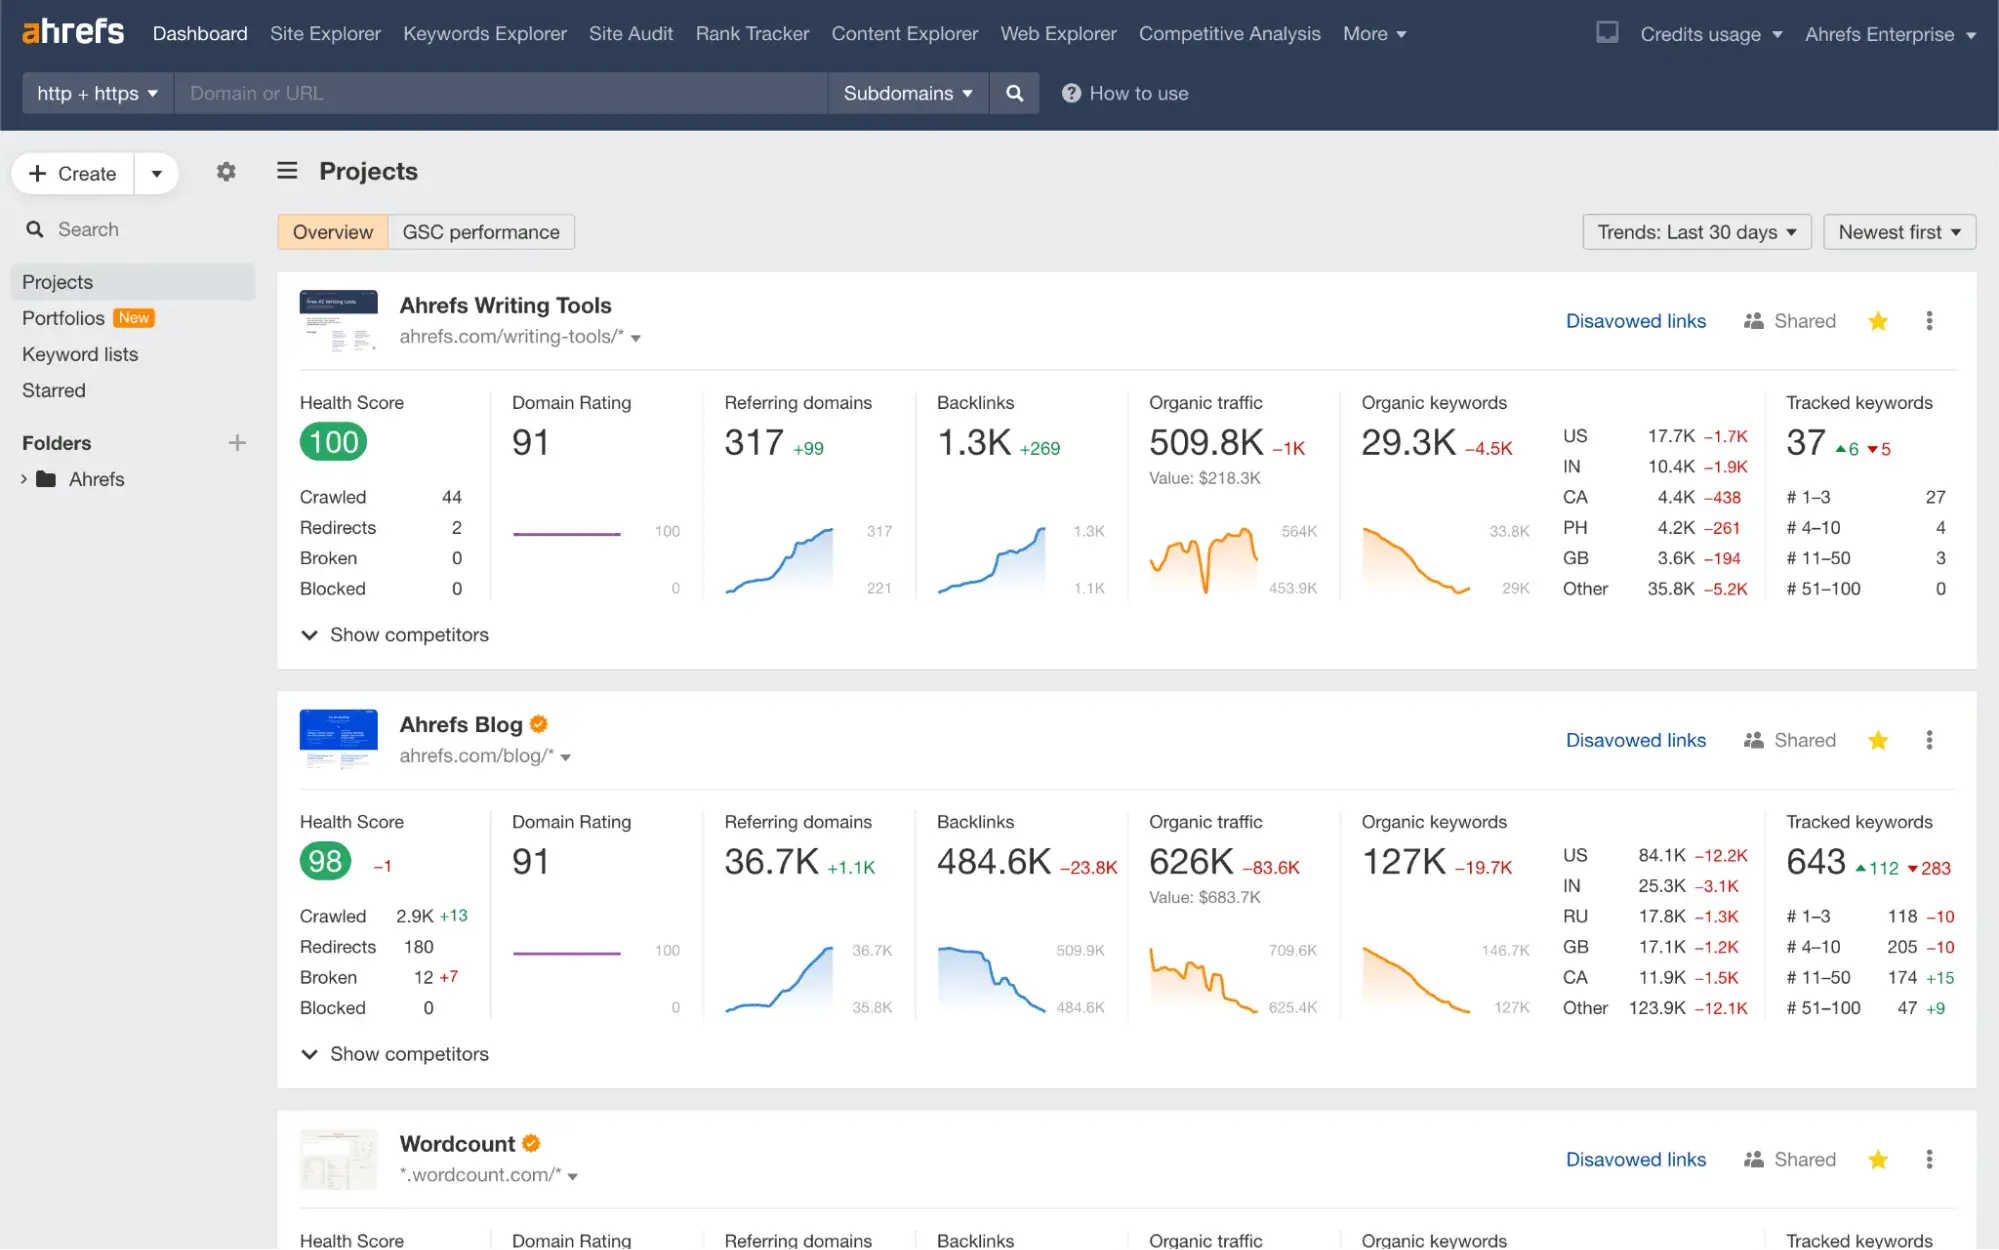Viewport: 1999px width, 1250px height.
Task: Open the hamburger menu next to Projects
Action: pos(287,170)
